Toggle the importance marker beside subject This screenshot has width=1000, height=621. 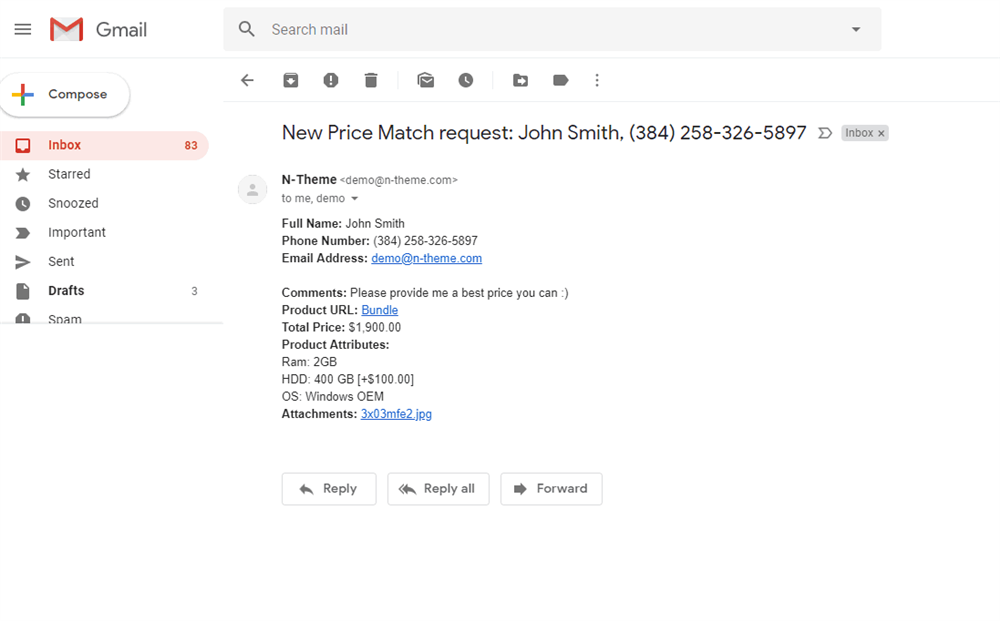[x=825, y=133]
